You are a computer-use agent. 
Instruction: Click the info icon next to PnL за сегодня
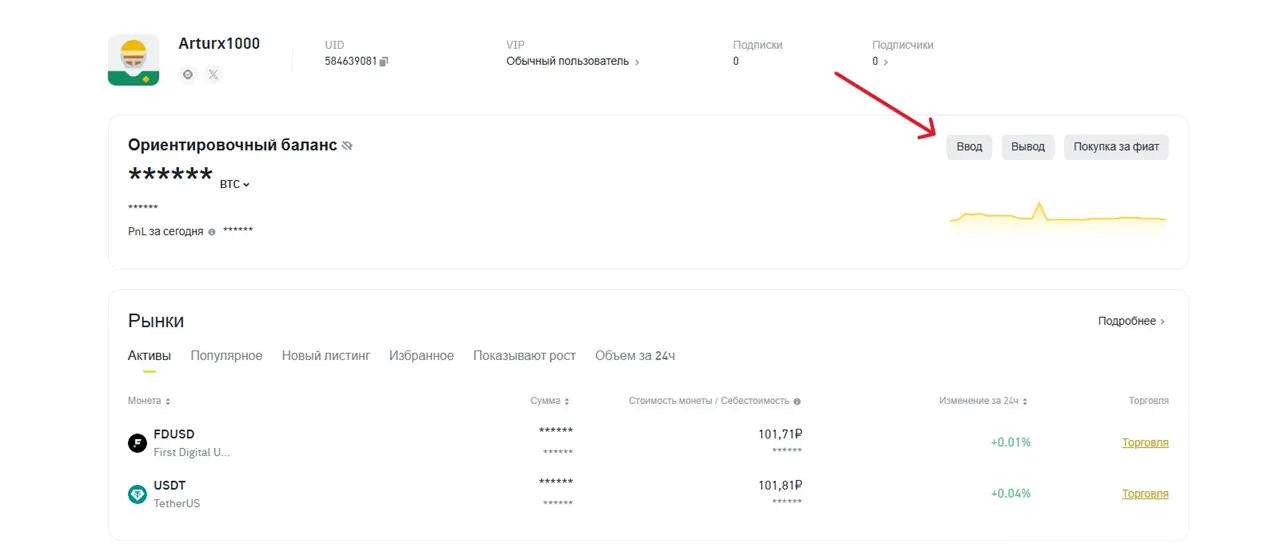coord(212,231)
